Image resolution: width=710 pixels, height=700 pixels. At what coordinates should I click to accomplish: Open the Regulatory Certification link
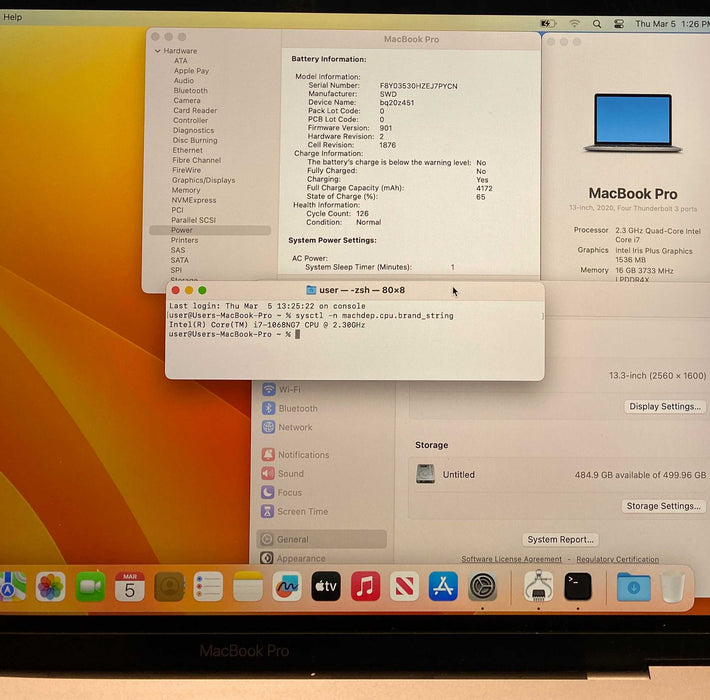(618, 560)
